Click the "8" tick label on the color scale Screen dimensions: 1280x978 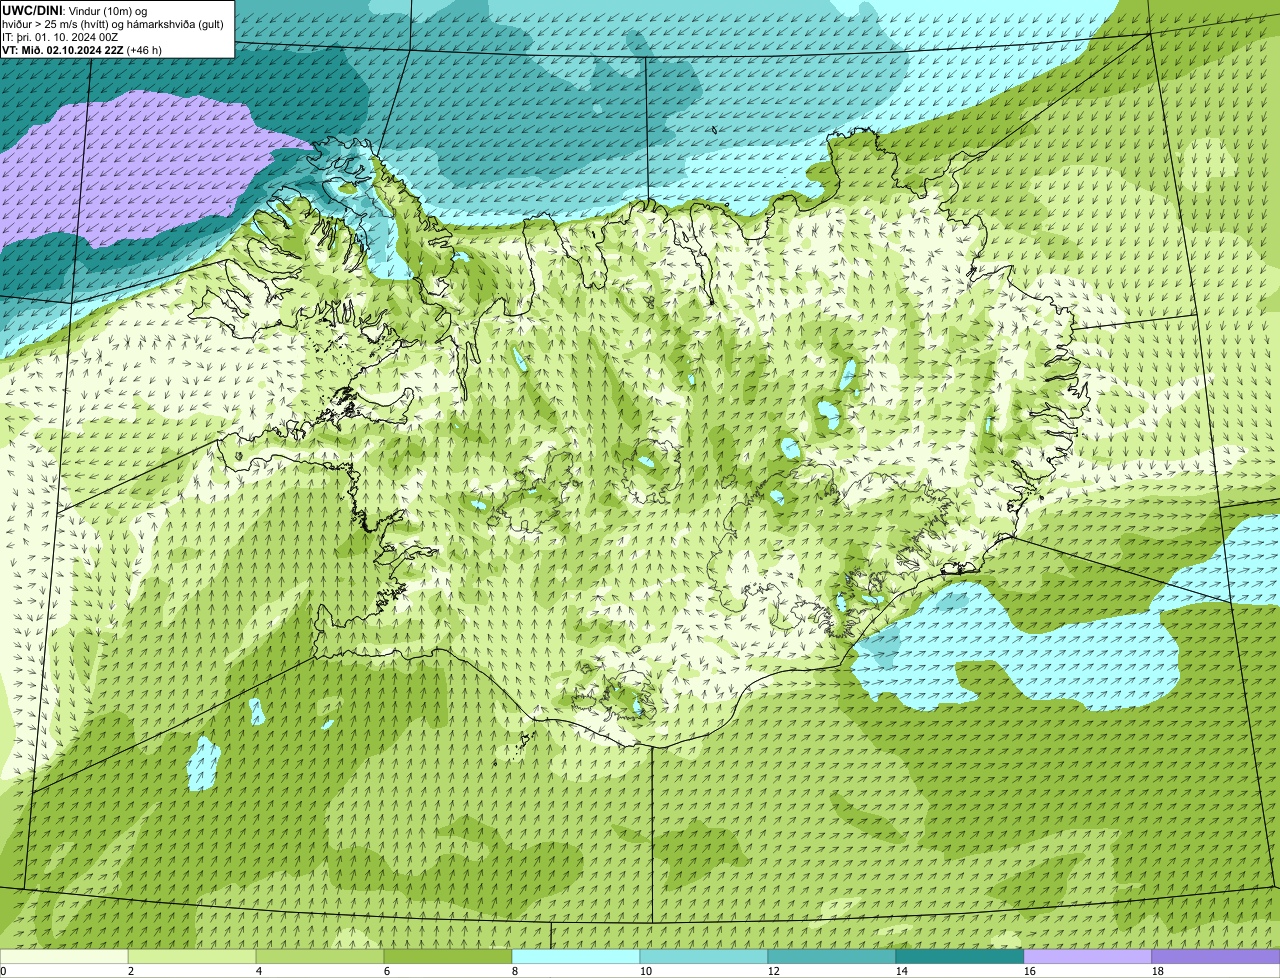pyautogui.click(x=515, y=971)
